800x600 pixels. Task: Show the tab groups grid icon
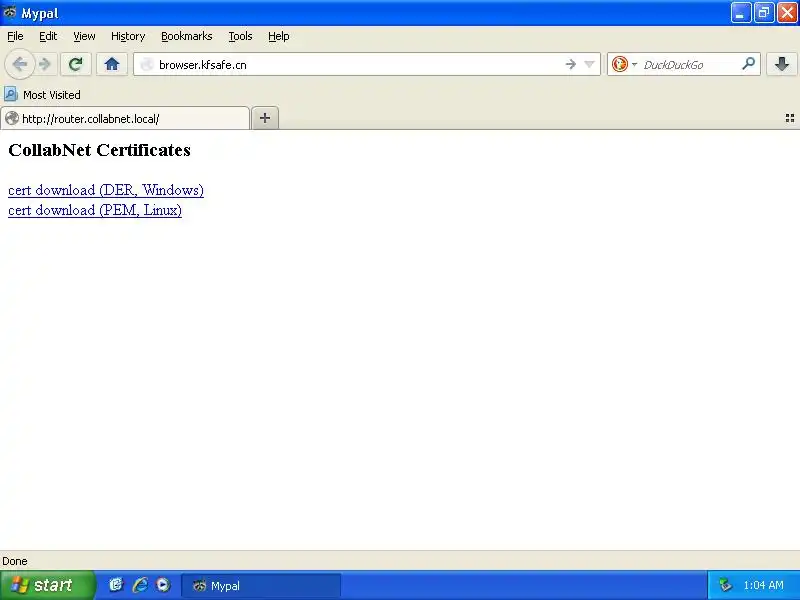click(x=789, y=118)
